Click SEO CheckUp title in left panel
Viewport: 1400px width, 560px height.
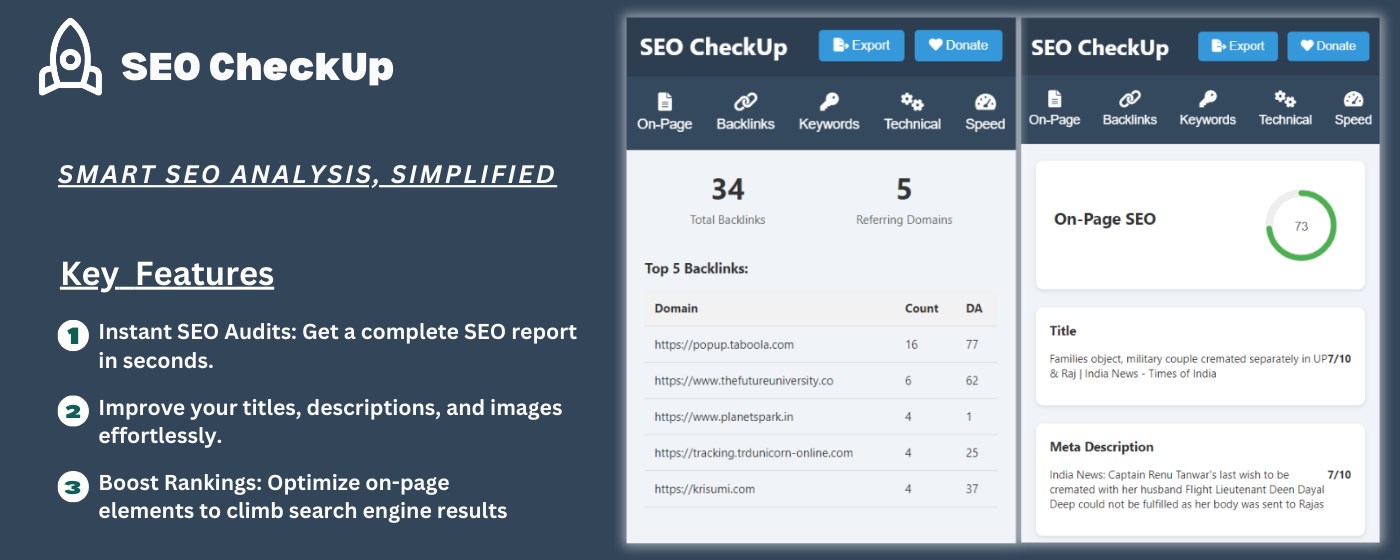713,47
